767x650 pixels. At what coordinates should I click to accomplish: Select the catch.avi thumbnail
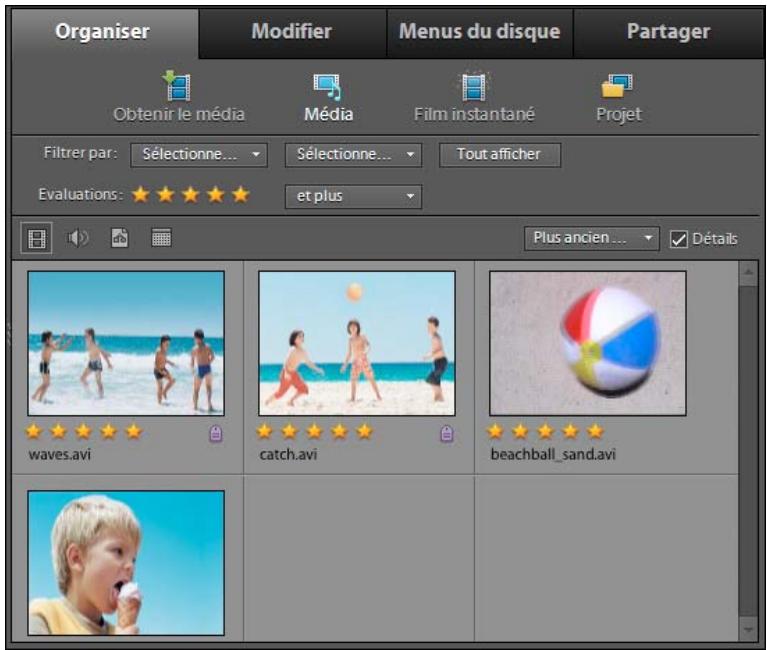click(357, 343)
